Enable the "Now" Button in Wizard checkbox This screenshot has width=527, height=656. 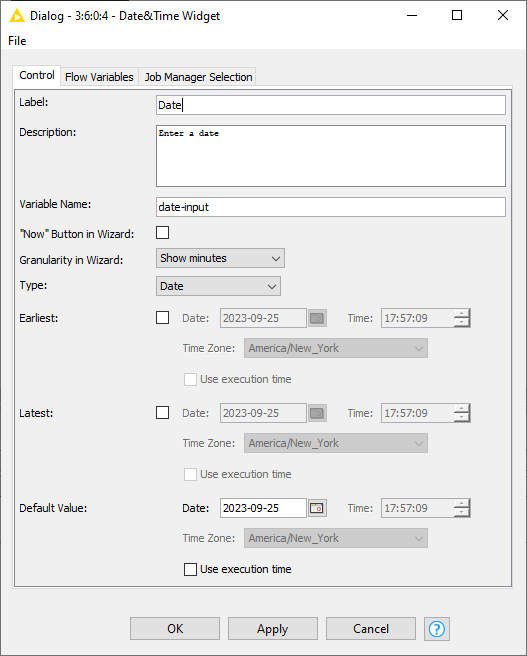pos(162,233)
